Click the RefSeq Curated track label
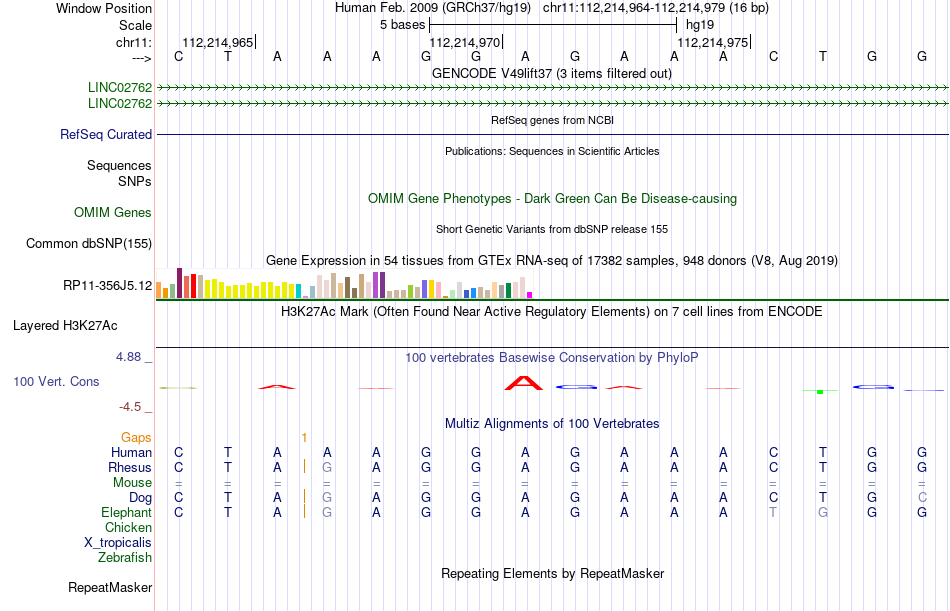 [106, 135]
